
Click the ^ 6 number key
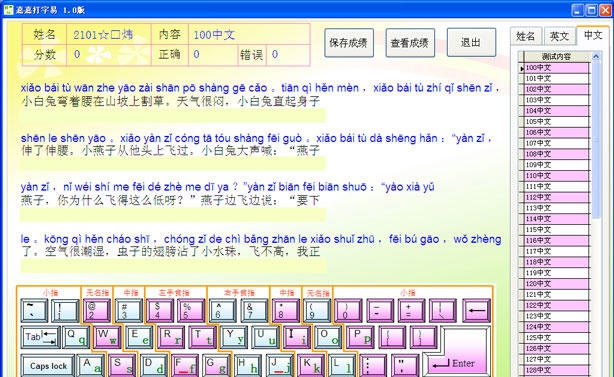[x=223, y=311]
